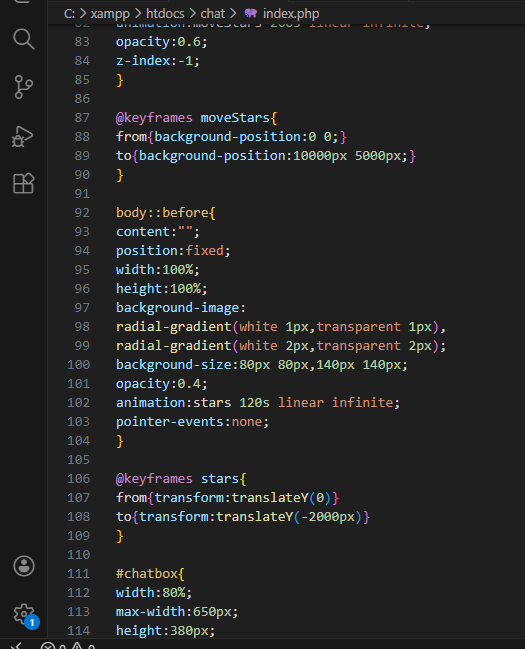Screen dimensions: 525x649
Task: Place cursor on 'height:100%;' line
Action: [161, 288]
